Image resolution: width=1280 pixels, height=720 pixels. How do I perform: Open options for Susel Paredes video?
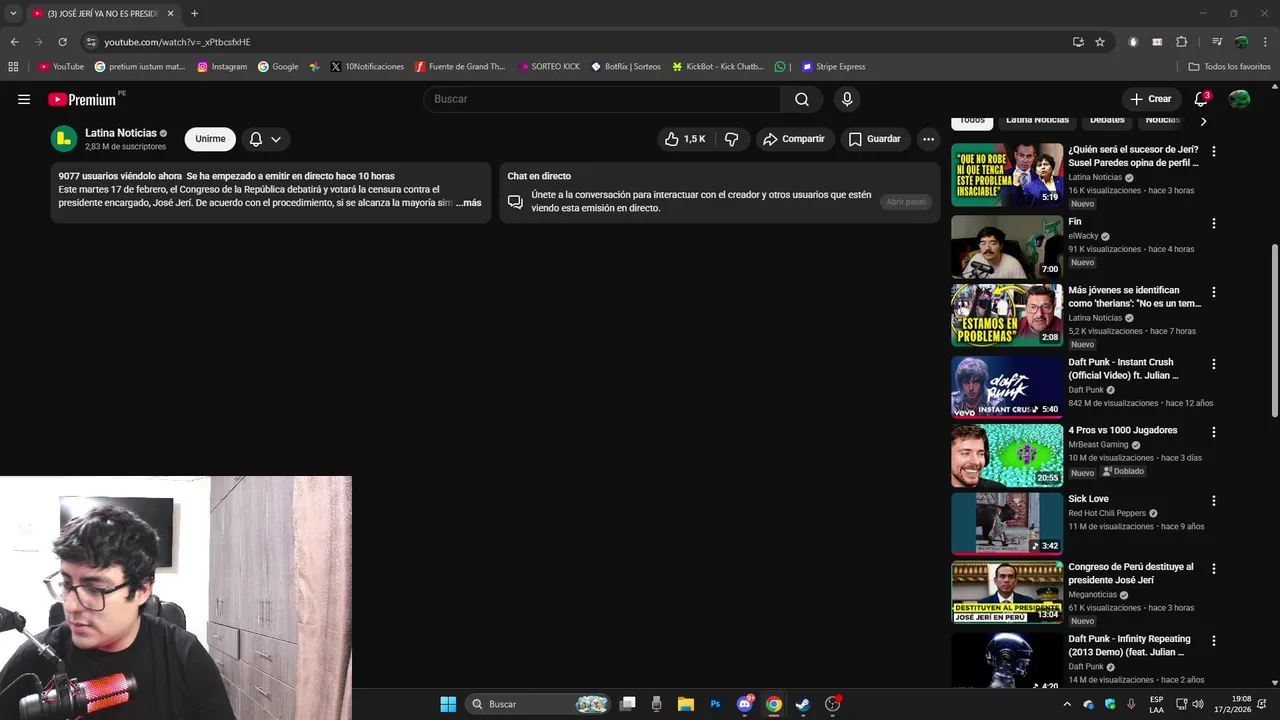pyautogui.click(x=1214, y=151)
